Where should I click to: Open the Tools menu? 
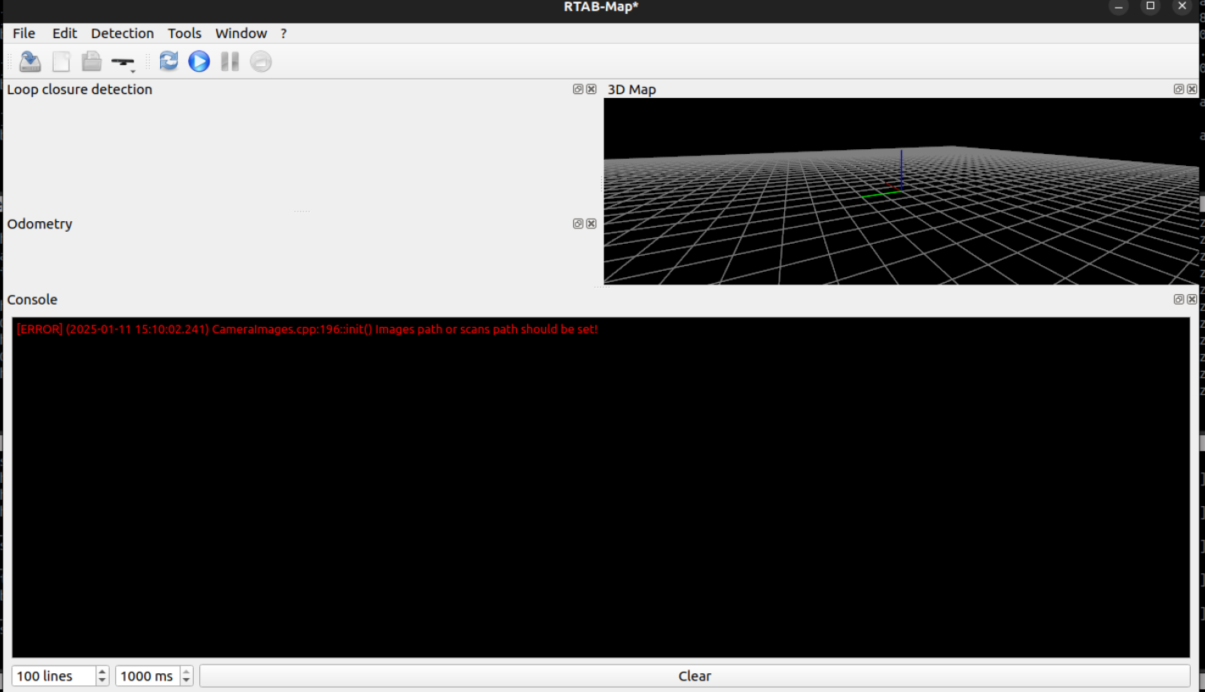click(184, 33)
